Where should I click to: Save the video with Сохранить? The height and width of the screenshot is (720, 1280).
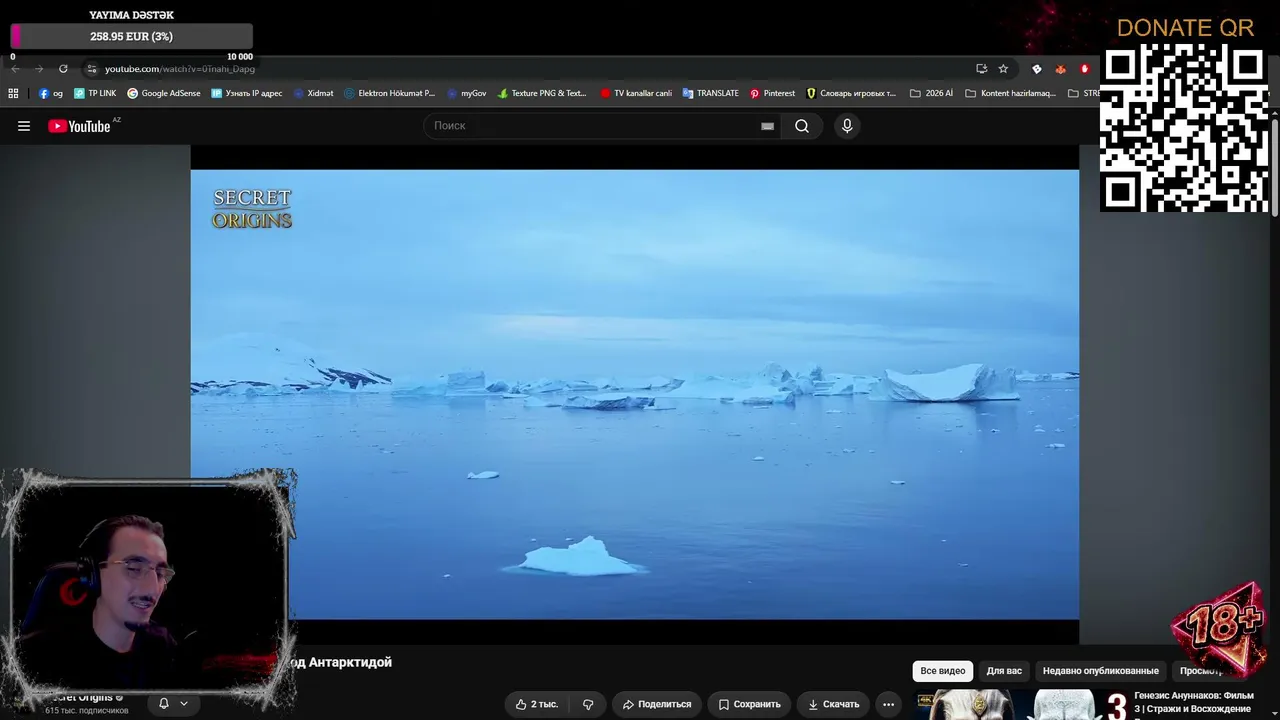point(749,704)
